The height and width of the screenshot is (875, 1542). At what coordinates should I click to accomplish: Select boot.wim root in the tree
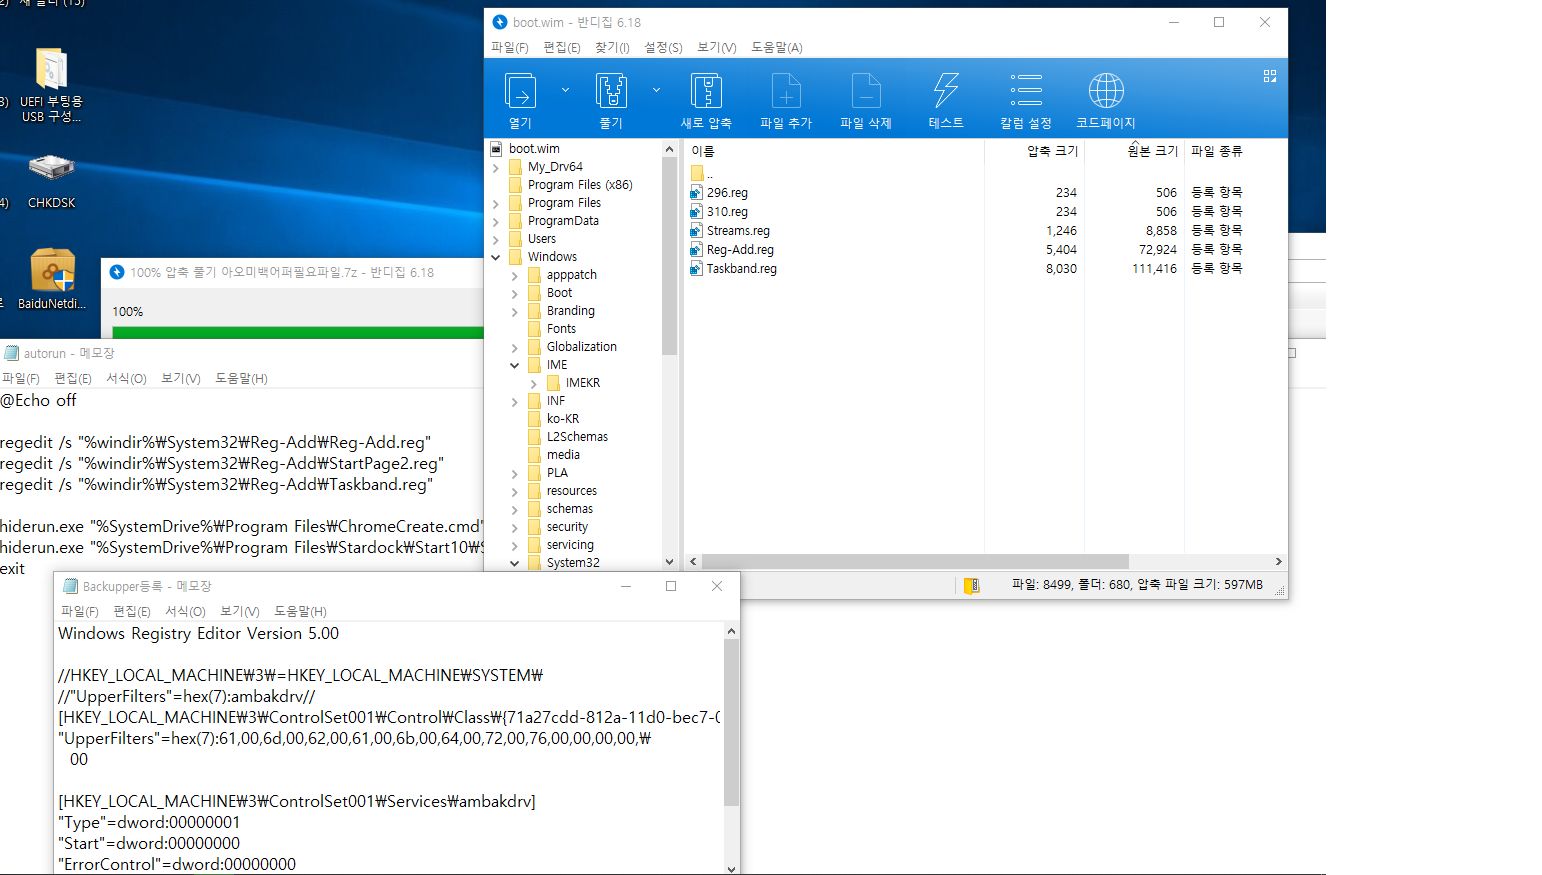click(534, 149)
